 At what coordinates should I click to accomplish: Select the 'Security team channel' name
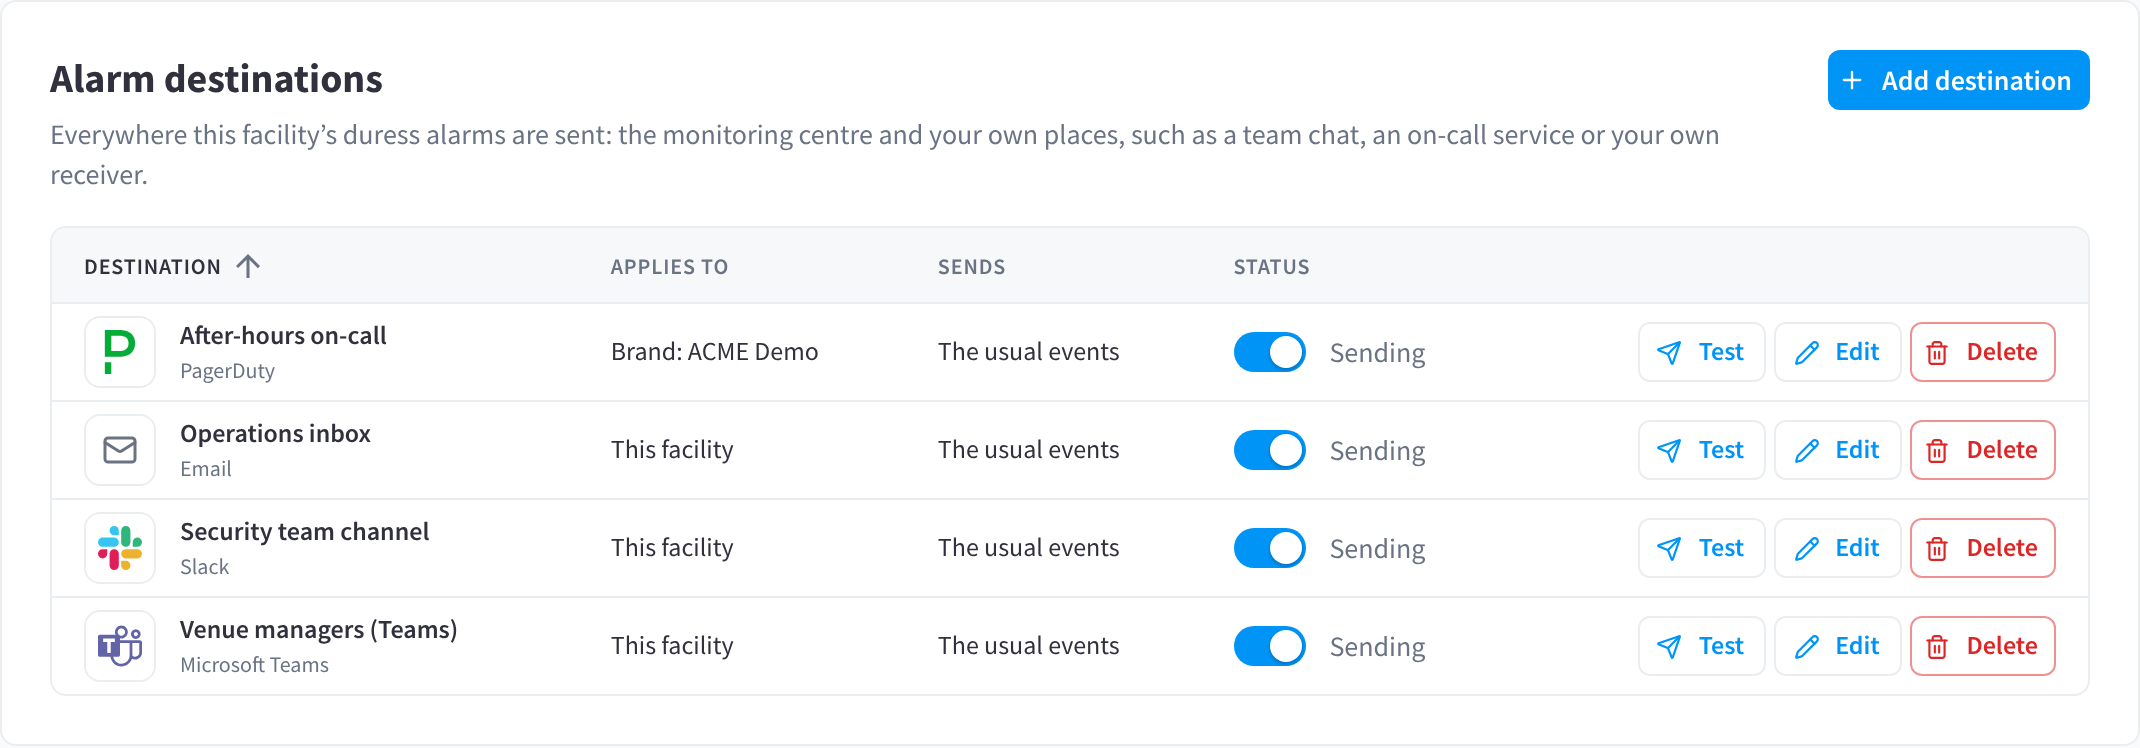tap(304, 532)
